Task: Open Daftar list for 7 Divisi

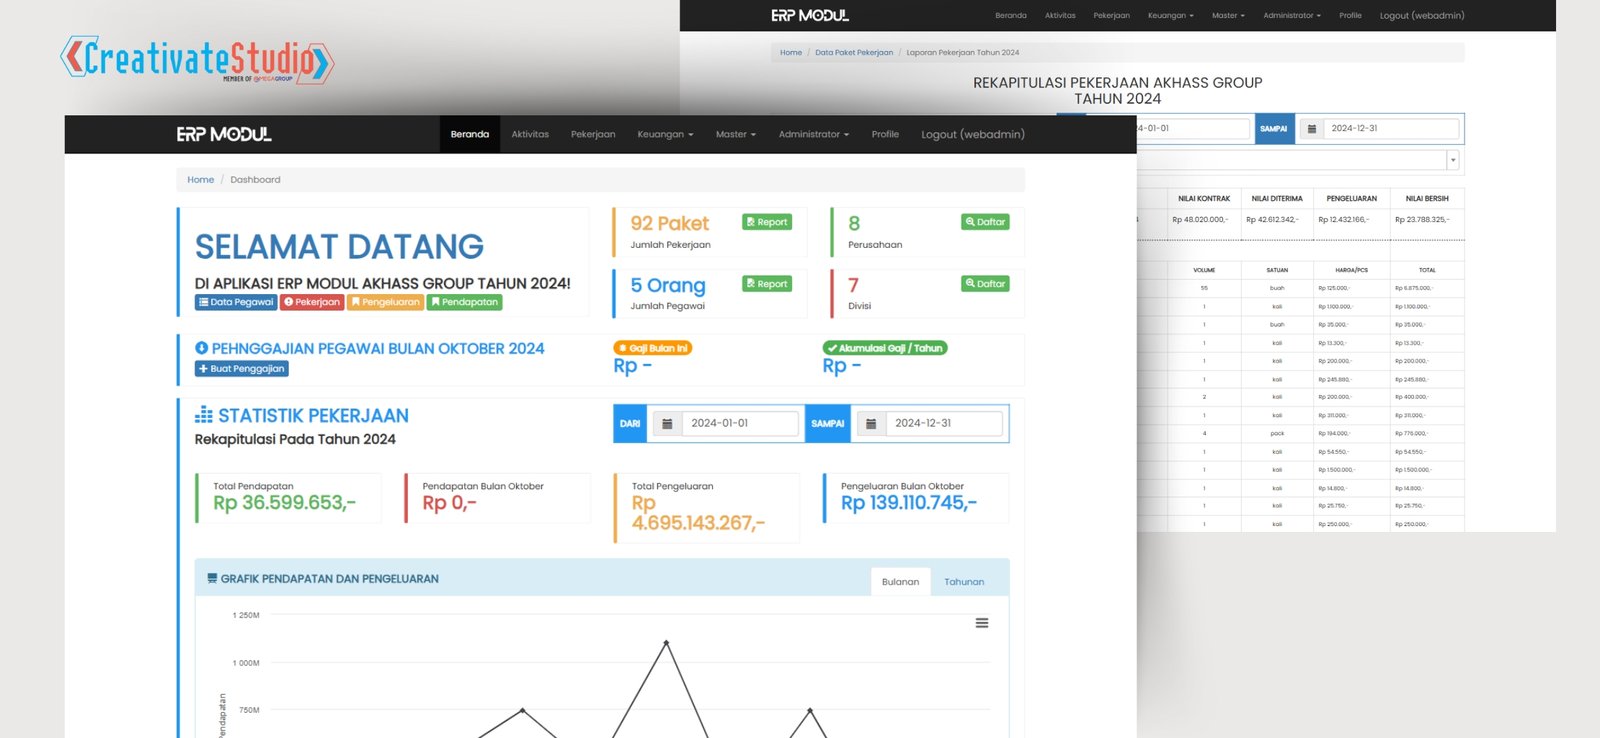Action: (985, 284)
